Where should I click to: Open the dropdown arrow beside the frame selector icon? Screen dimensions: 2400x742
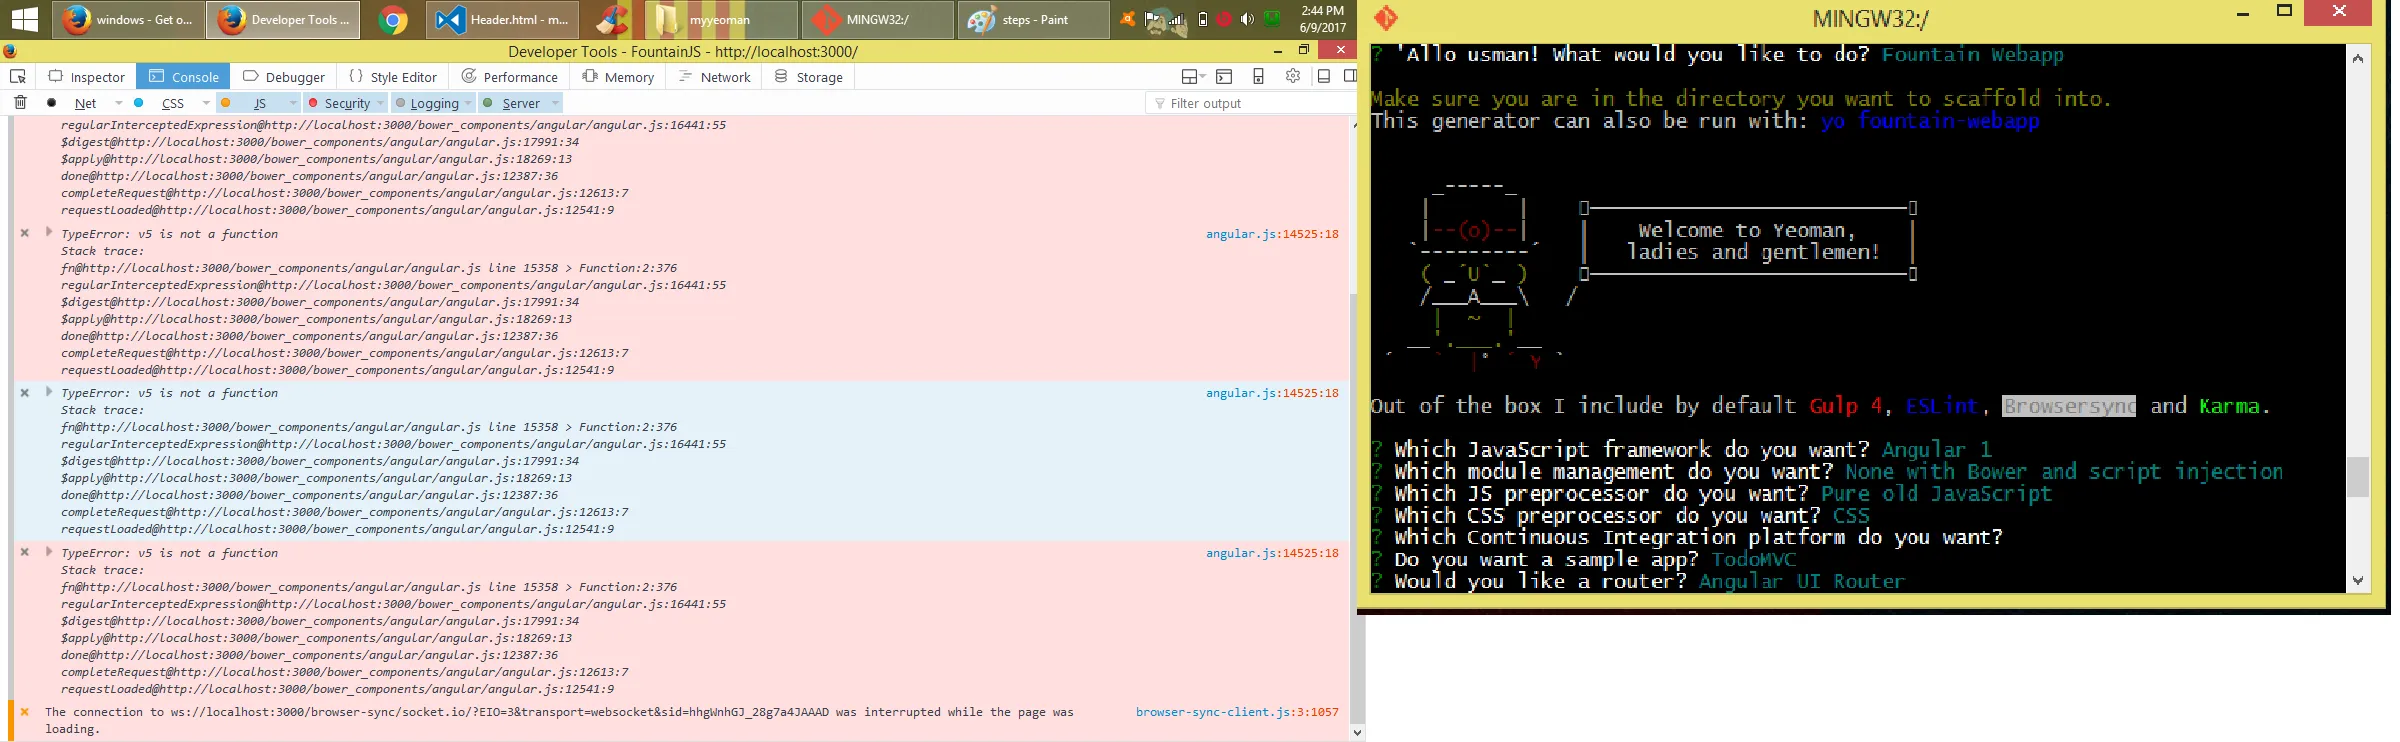pyautogui.click(x=1202, y=77)
